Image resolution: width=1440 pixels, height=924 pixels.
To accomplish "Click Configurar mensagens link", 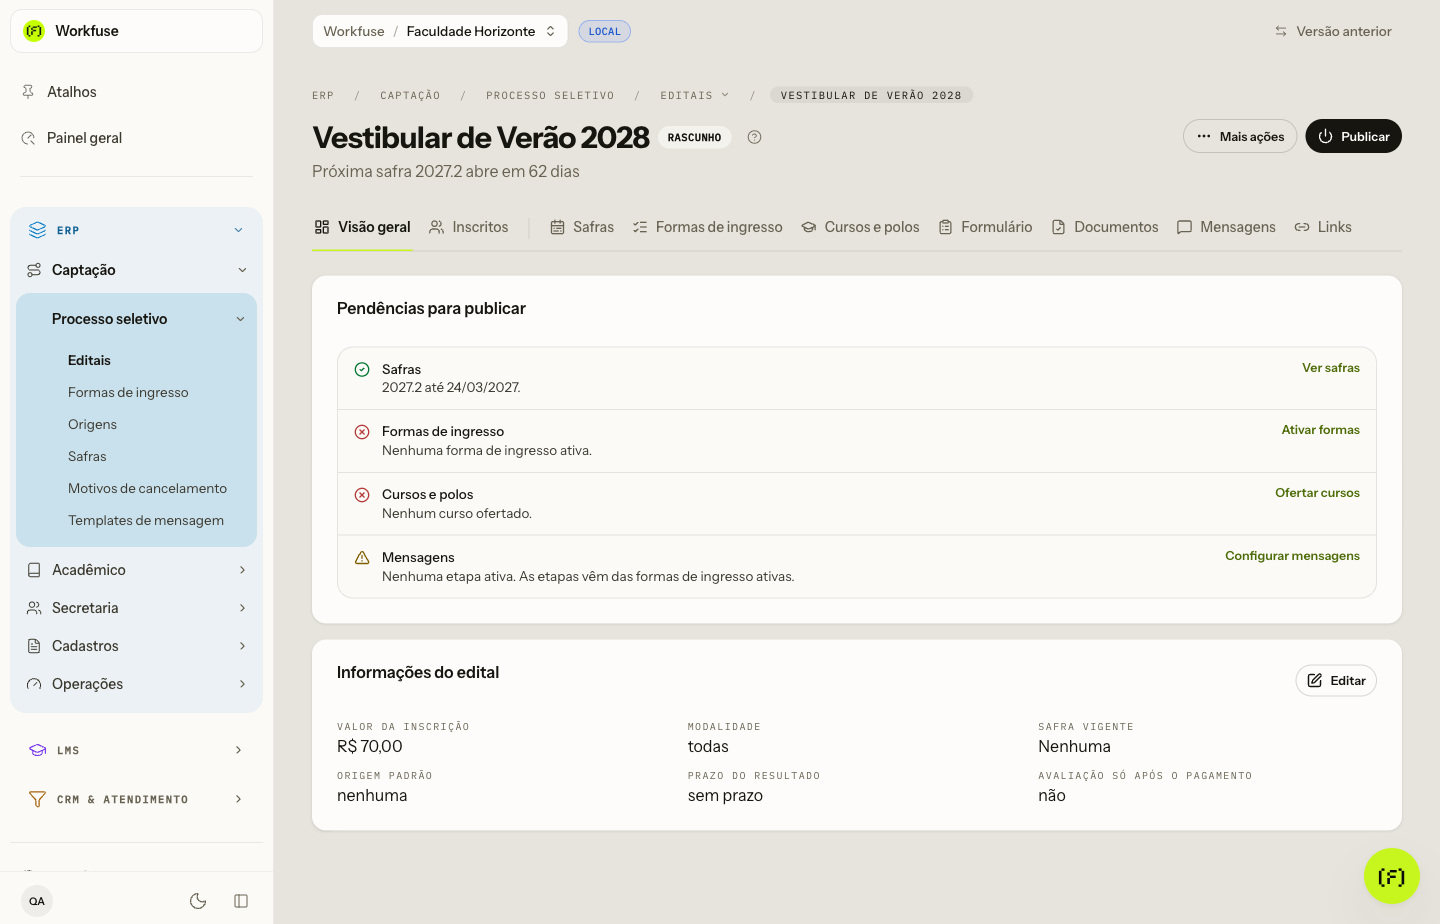I will (x=1293, y=556).
